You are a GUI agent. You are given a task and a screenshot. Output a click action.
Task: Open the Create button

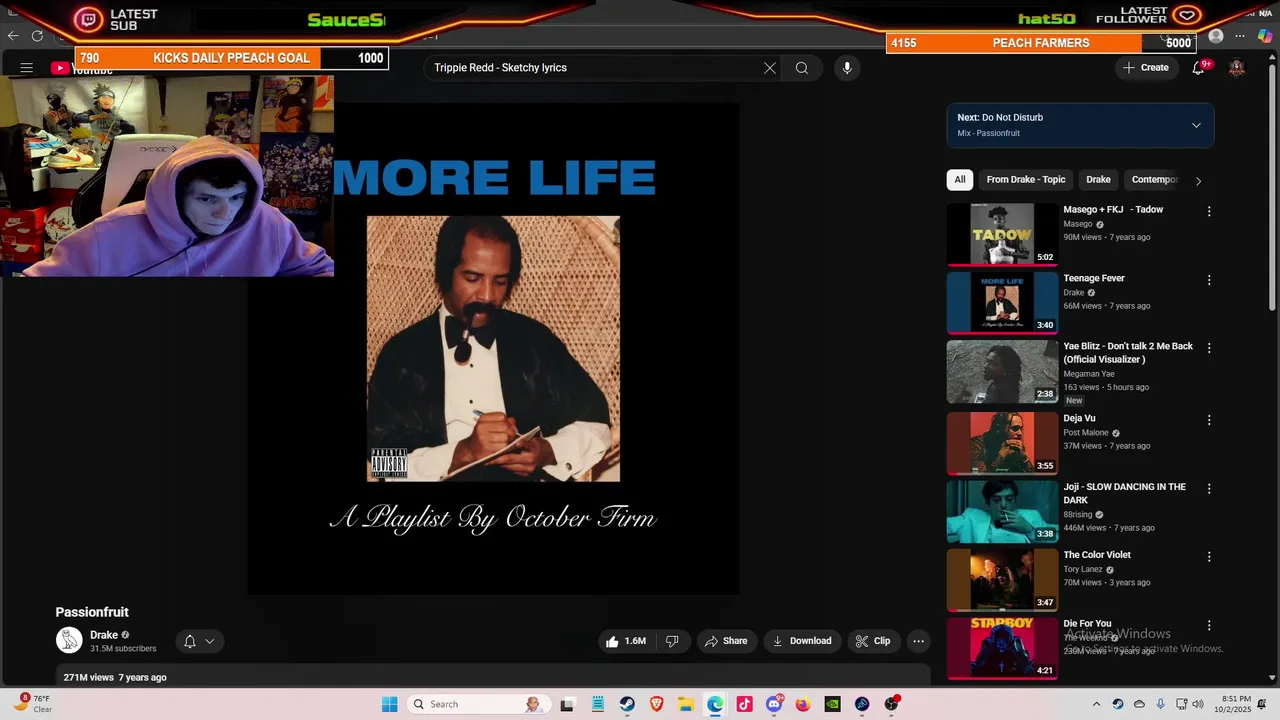click(x=1146, y=68)
